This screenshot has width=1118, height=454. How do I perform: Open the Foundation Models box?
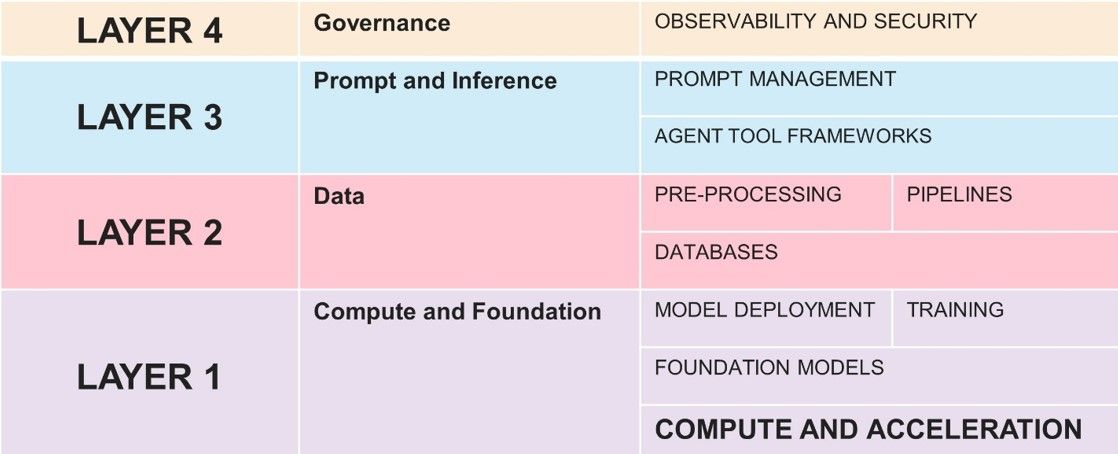[x=879, y=376]
